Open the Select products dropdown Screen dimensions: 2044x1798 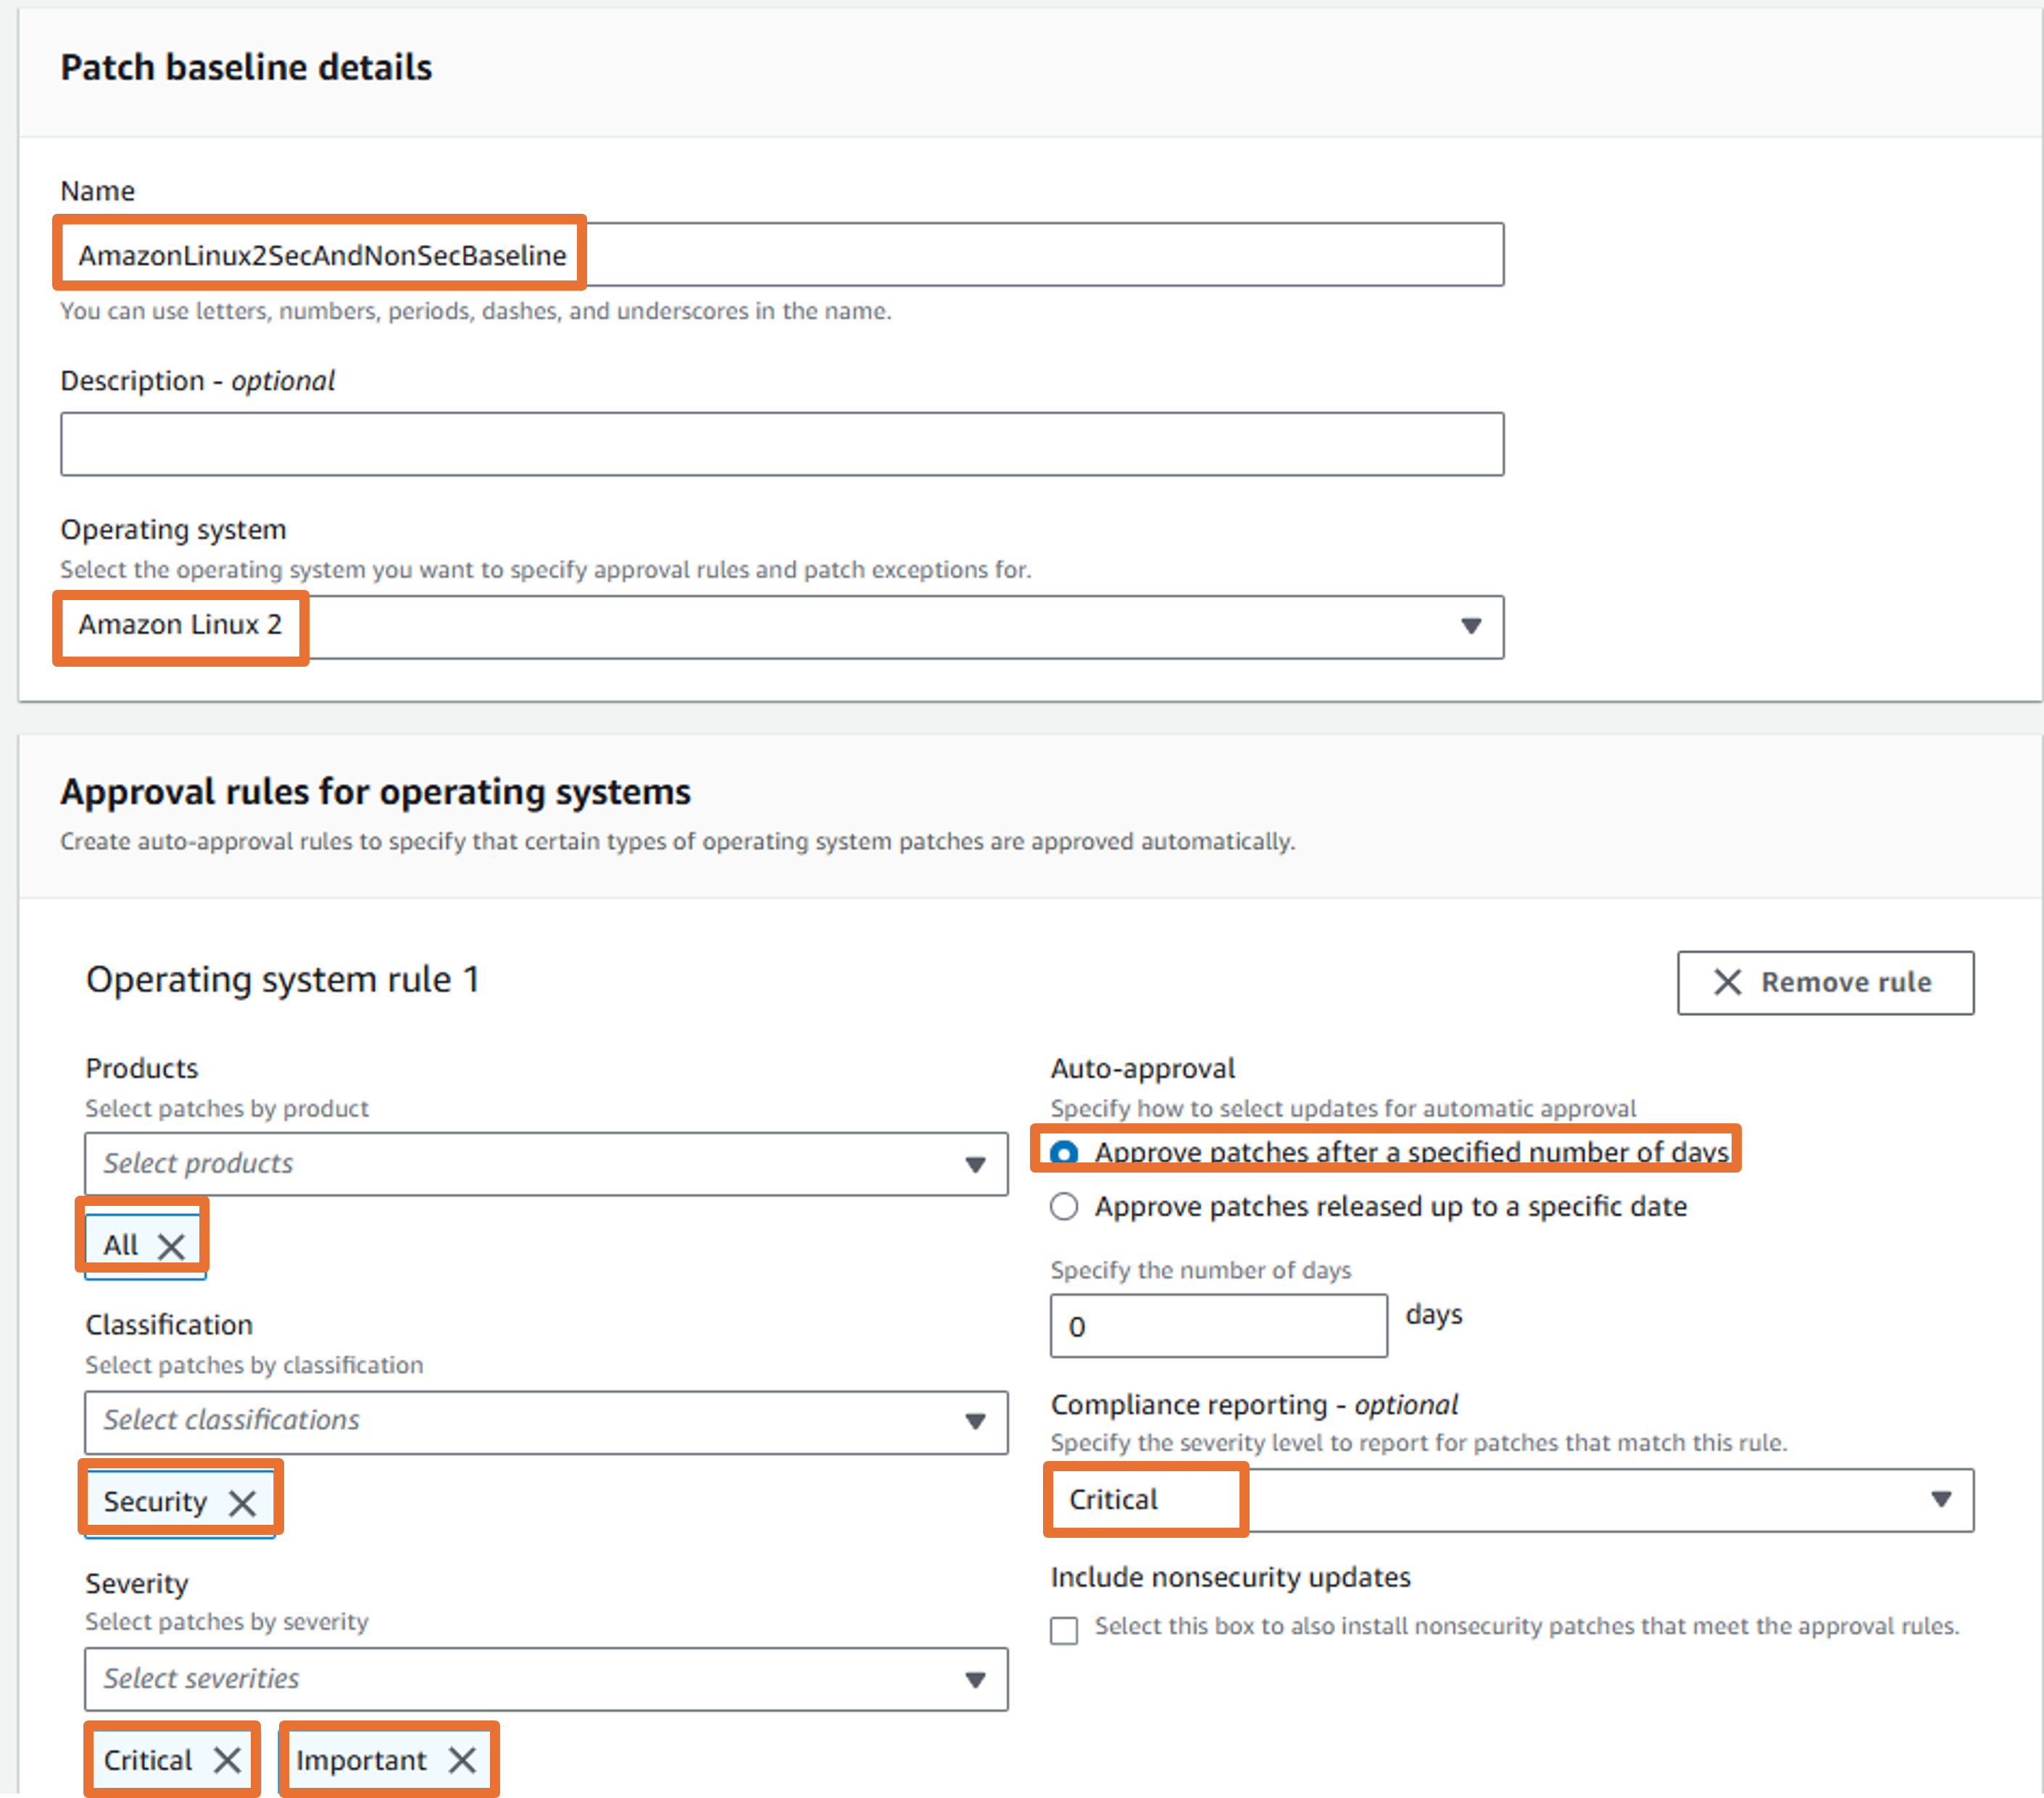[545, 1164]
